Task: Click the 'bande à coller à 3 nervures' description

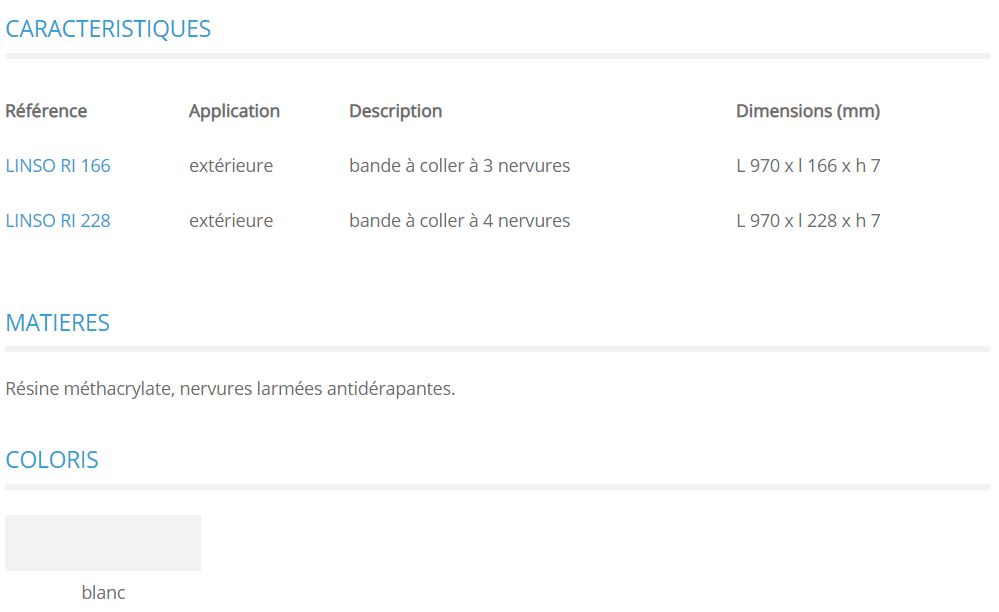Action: click(x=459, y=166)
